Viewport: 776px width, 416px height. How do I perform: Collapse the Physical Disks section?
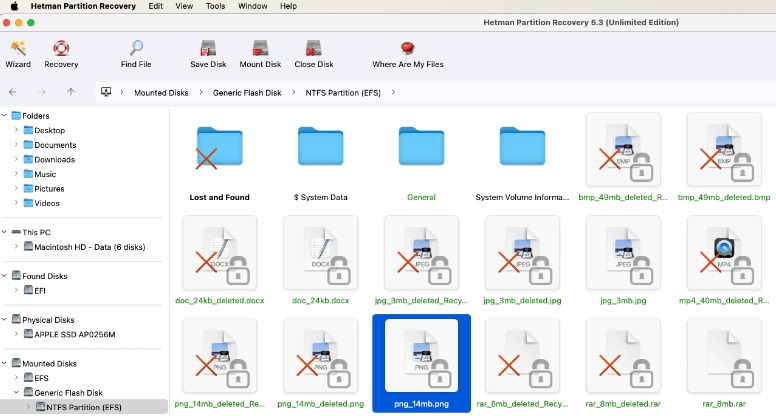pos(4,319)
